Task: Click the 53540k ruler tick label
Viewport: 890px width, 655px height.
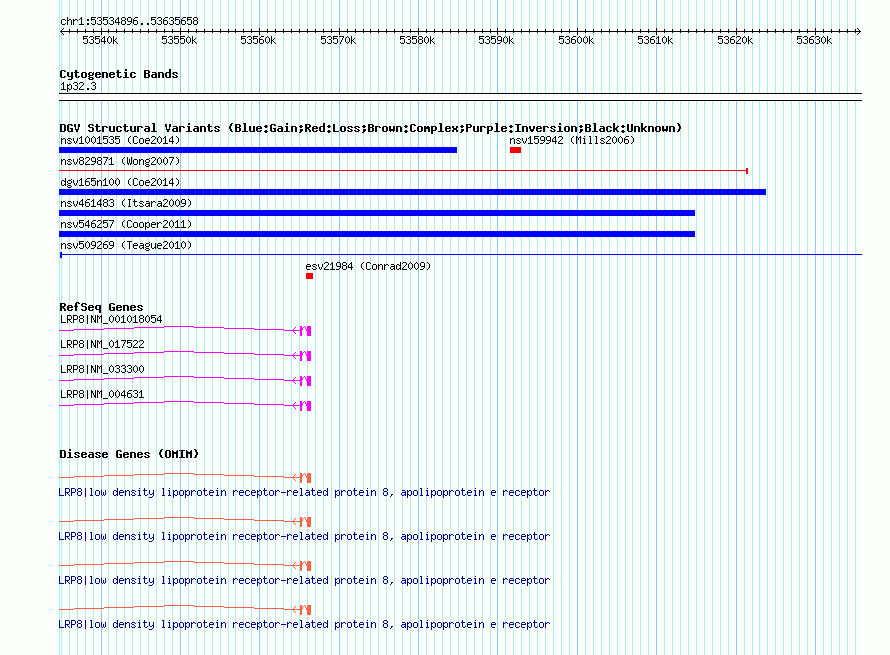Action: 100,40
